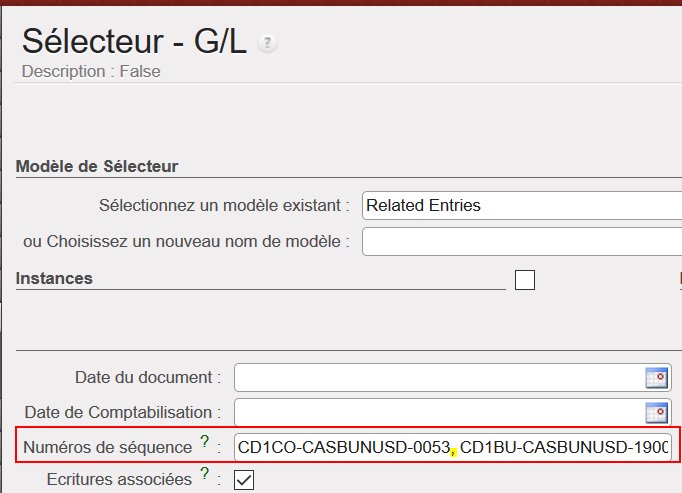Click the Date du document label
This screenshot has width=682, height=493.
pyautogui.click(x=148, y=377)
